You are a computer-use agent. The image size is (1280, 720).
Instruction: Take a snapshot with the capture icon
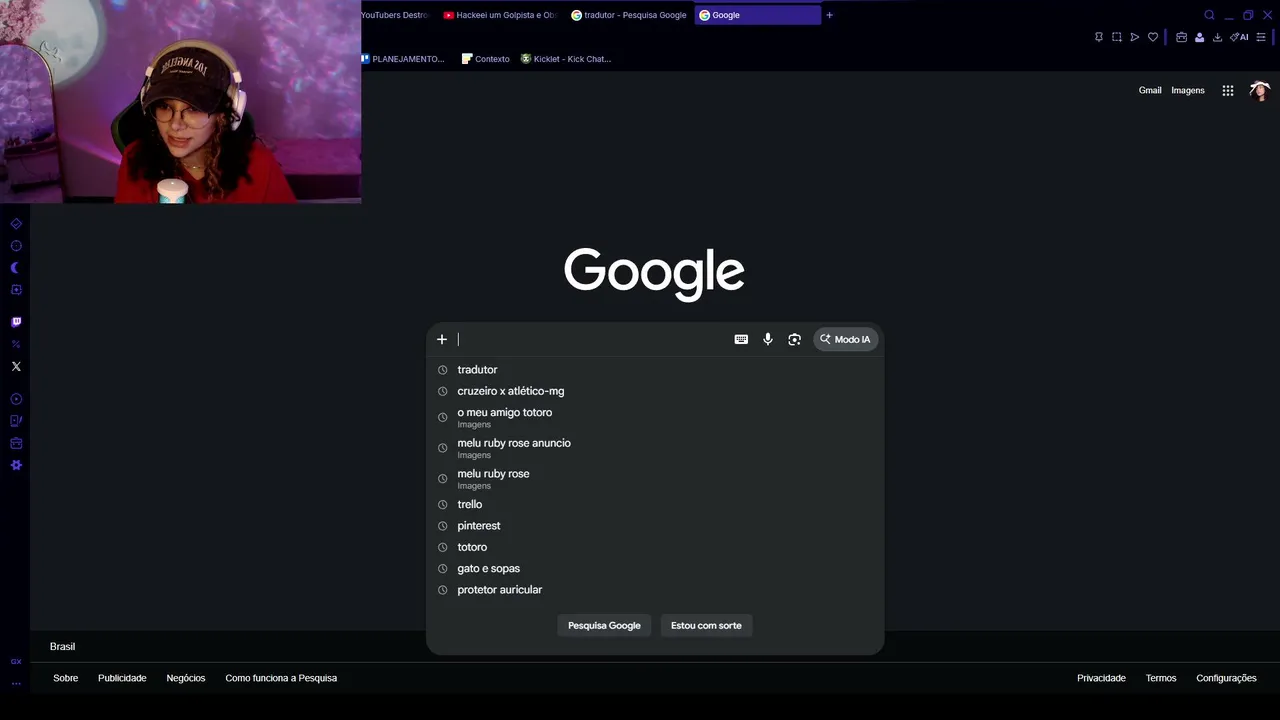coord(1117,37)
